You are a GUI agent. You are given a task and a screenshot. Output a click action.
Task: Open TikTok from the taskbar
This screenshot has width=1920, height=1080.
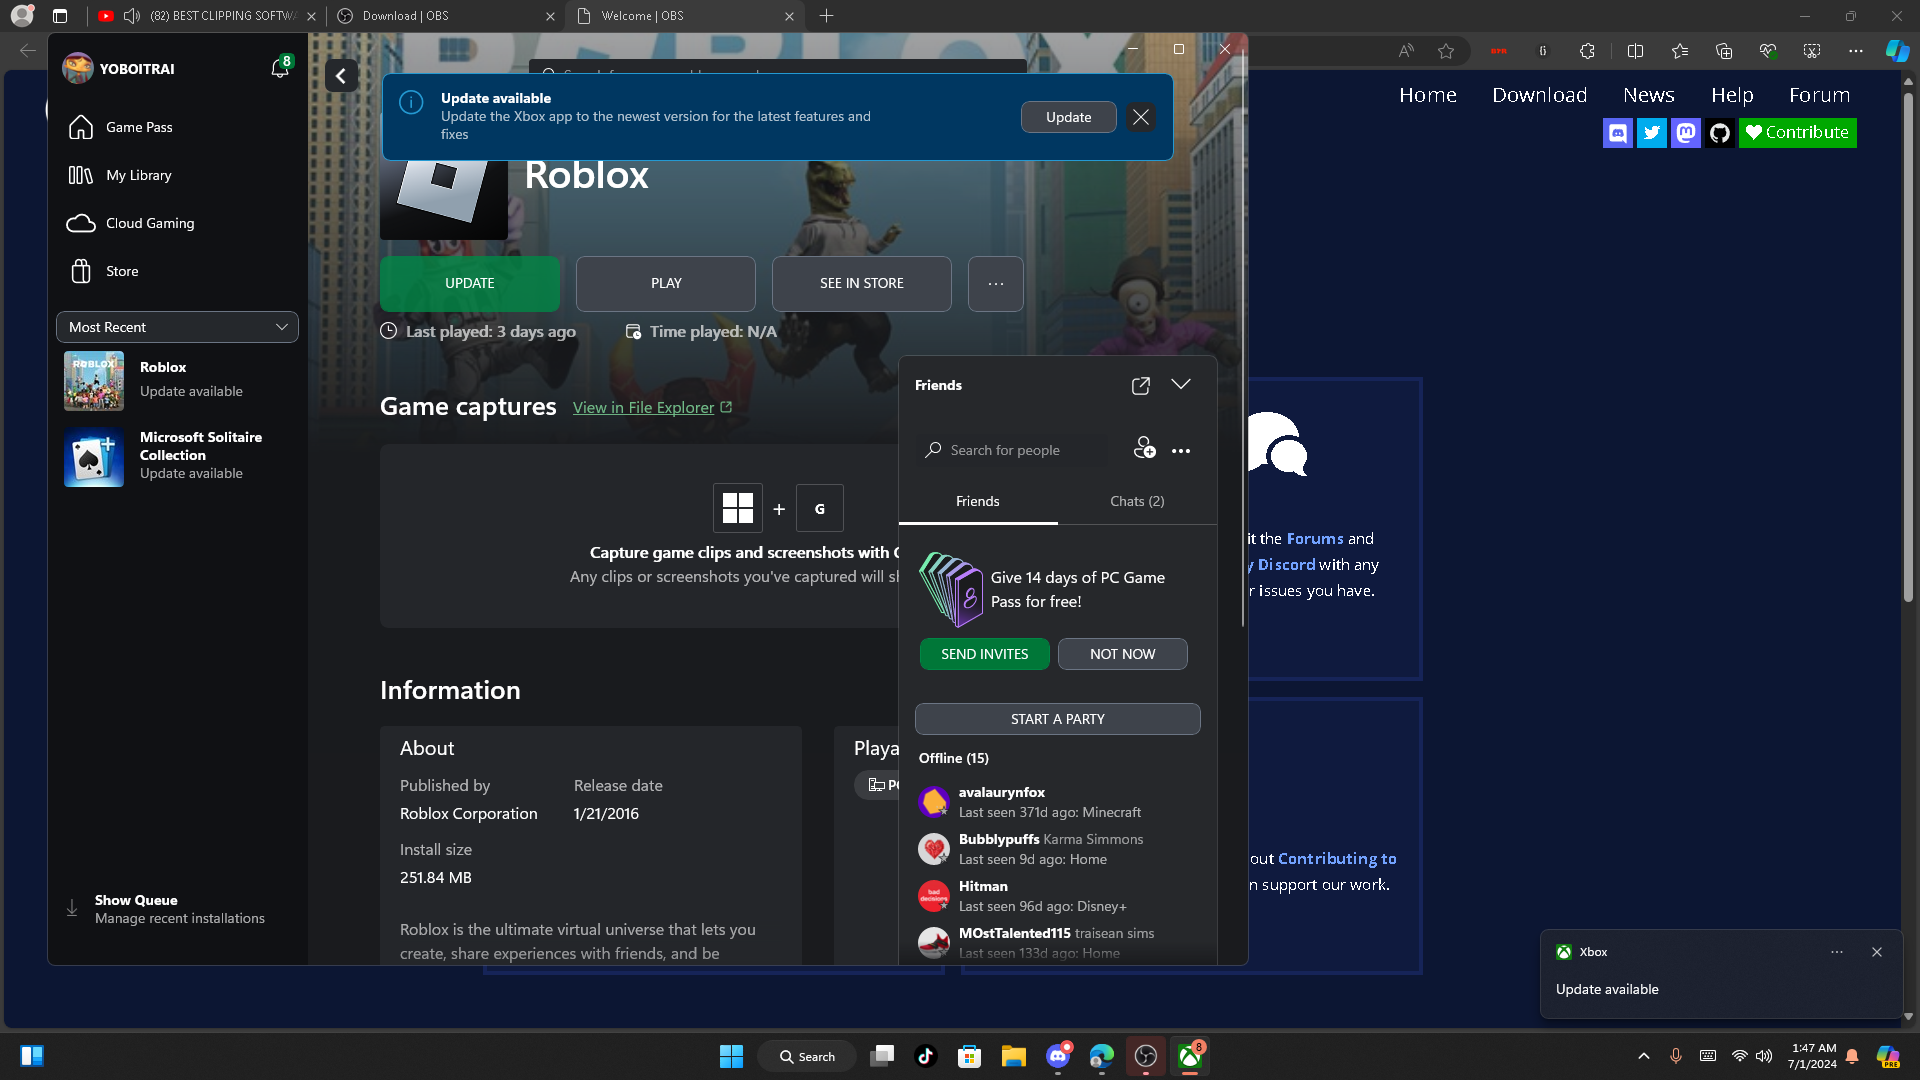coord(926,1056)
